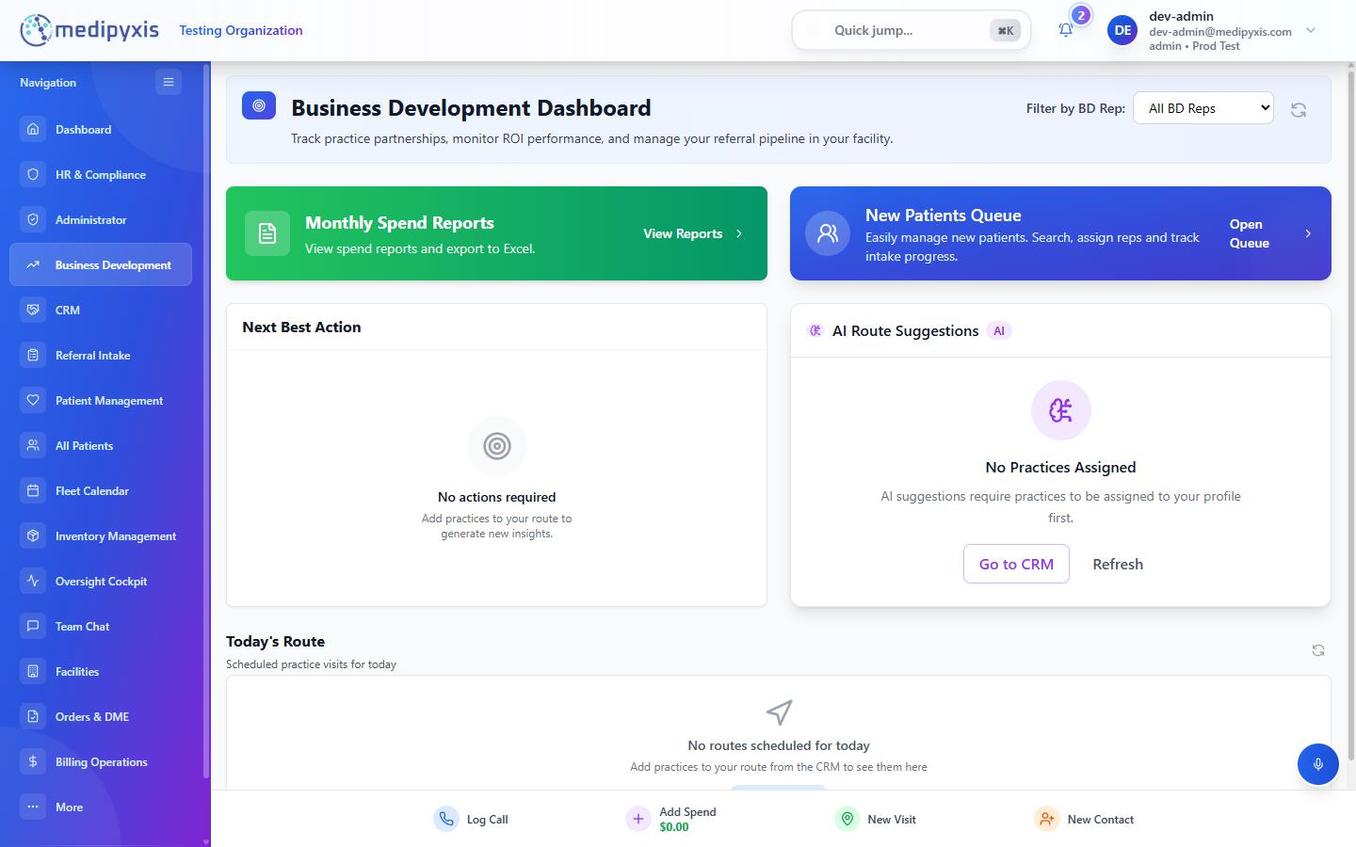Image resolution: width=1356 pixels, height=847 pixels.
Task: Open the All BD Reps filter dropdown
Action: click(1203, 108)
